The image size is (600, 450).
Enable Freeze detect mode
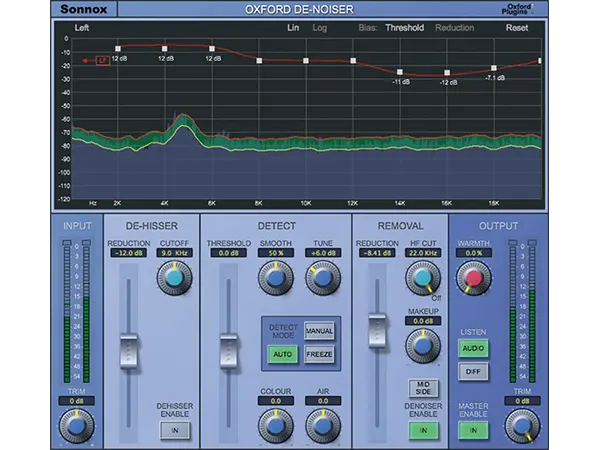[x=319, y=354]
